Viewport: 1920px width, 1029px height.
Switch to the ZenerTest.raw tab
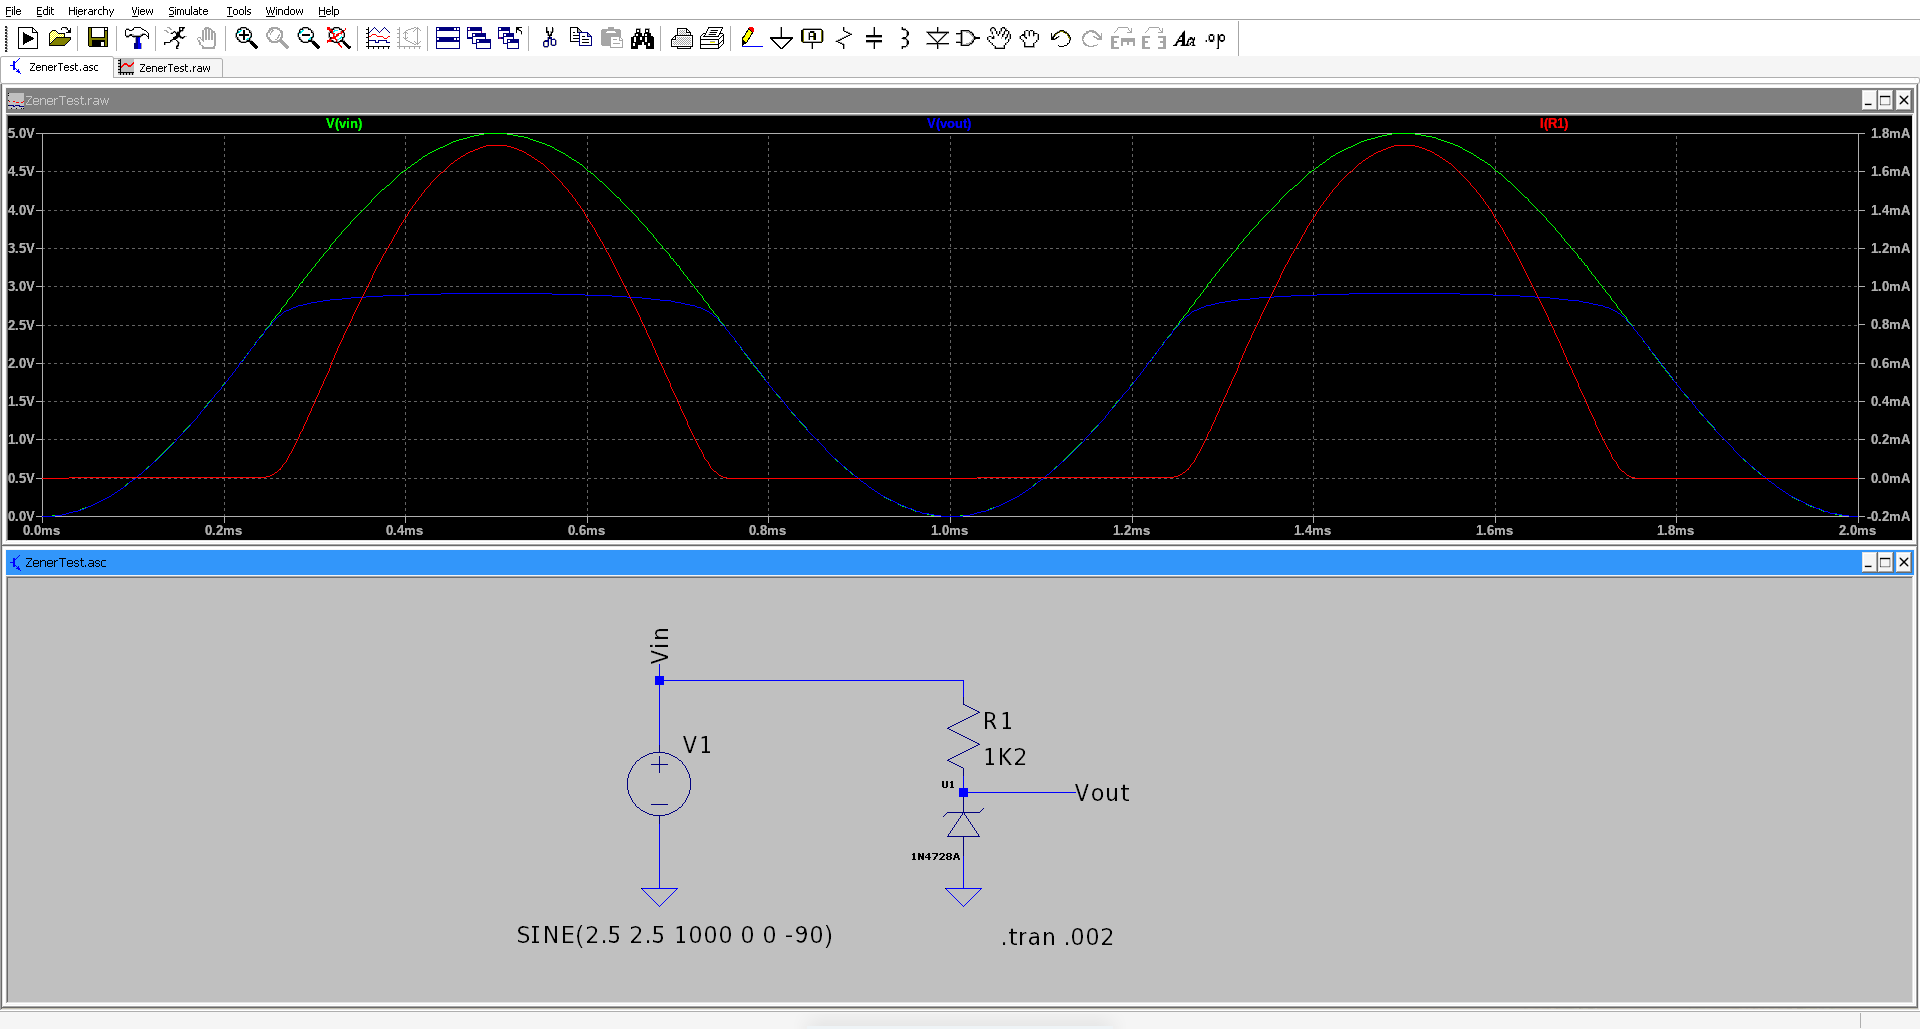pyautogui.click(x=167, y=67)
